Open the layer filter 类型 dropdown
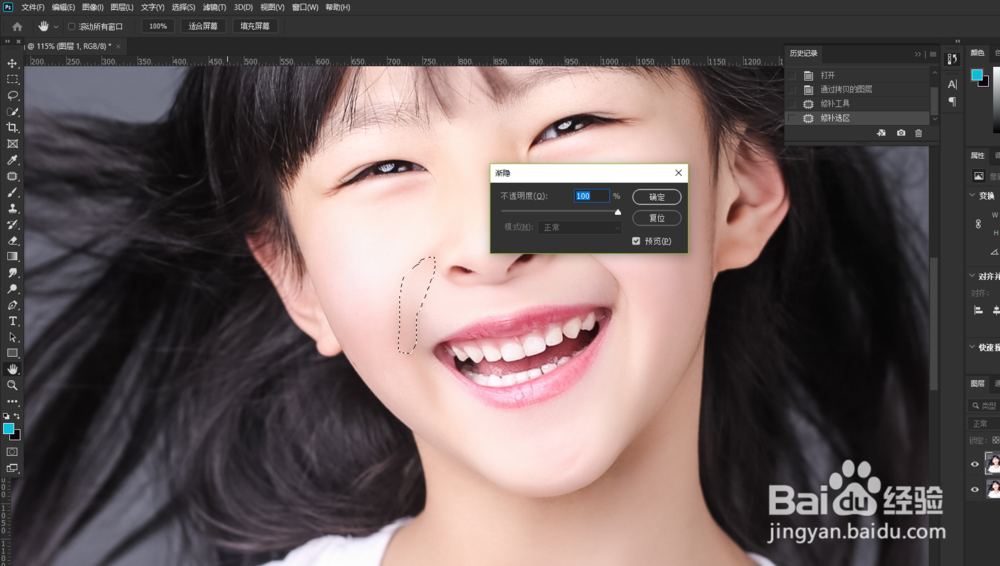 (x=984, y=405)
